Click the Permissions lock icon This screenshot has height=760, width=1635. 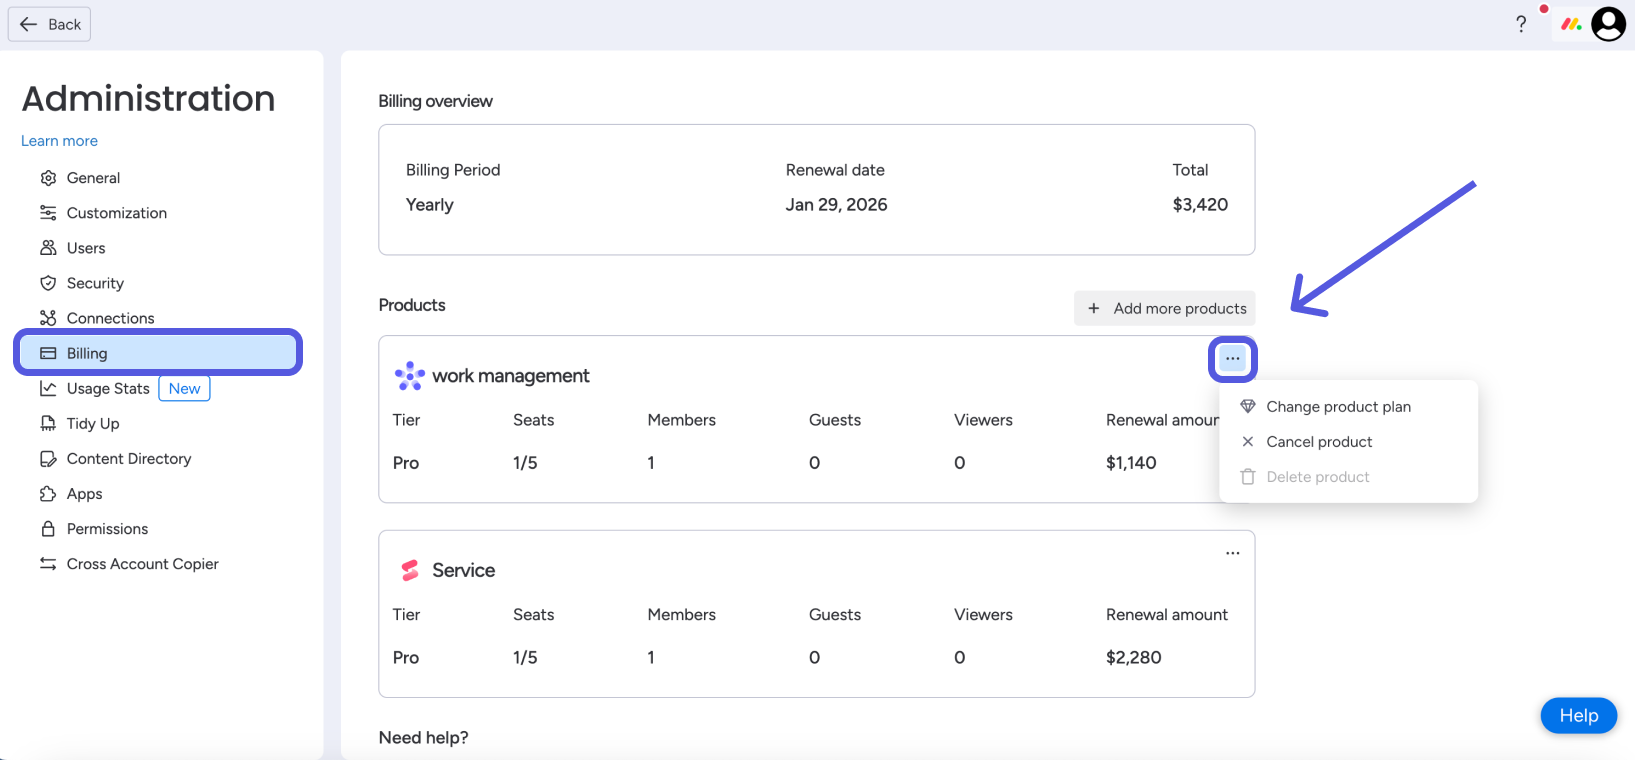click(x=48, y=529)
